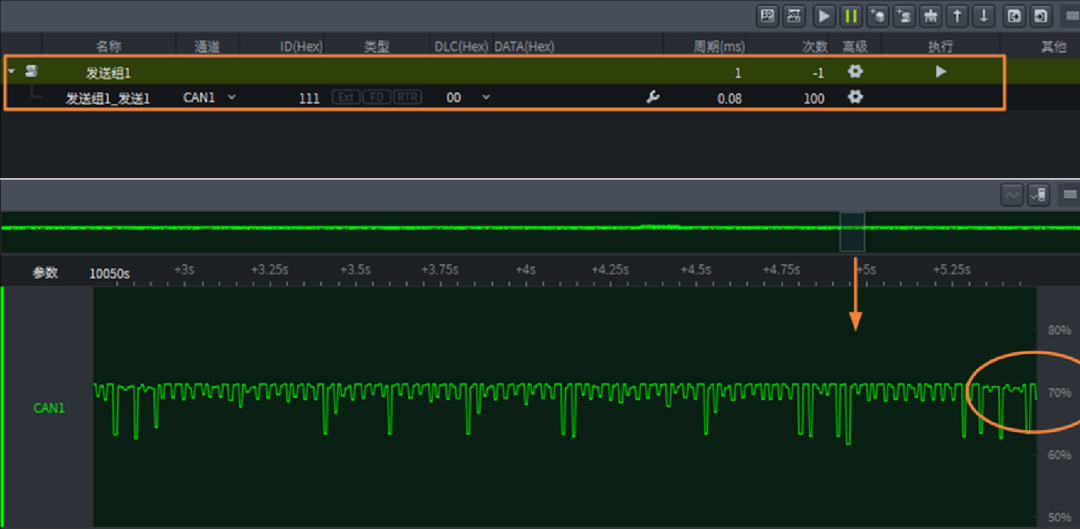Click the 通道 column header

pos(207,46)
